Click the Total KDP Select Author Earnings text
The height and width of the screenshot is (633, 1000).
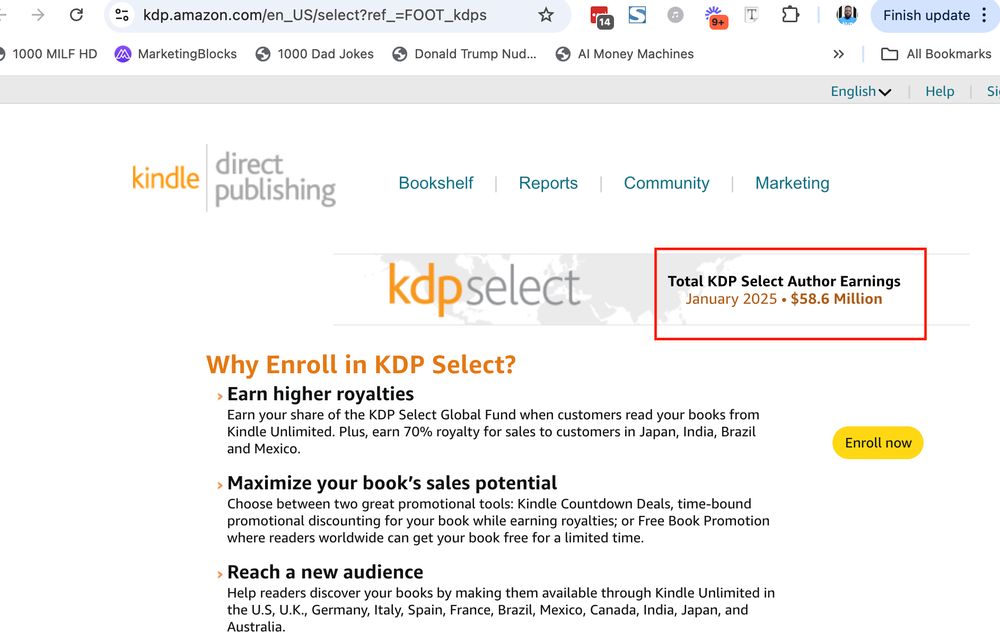coord(784,281)
